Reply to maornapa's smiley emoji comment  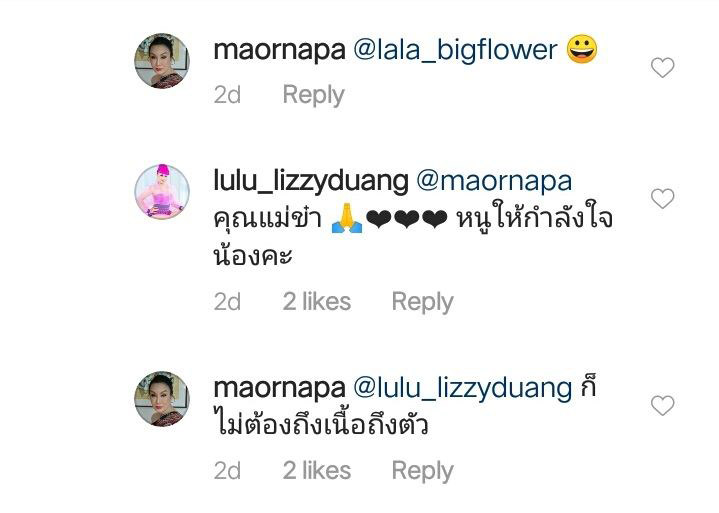(314, 95)
